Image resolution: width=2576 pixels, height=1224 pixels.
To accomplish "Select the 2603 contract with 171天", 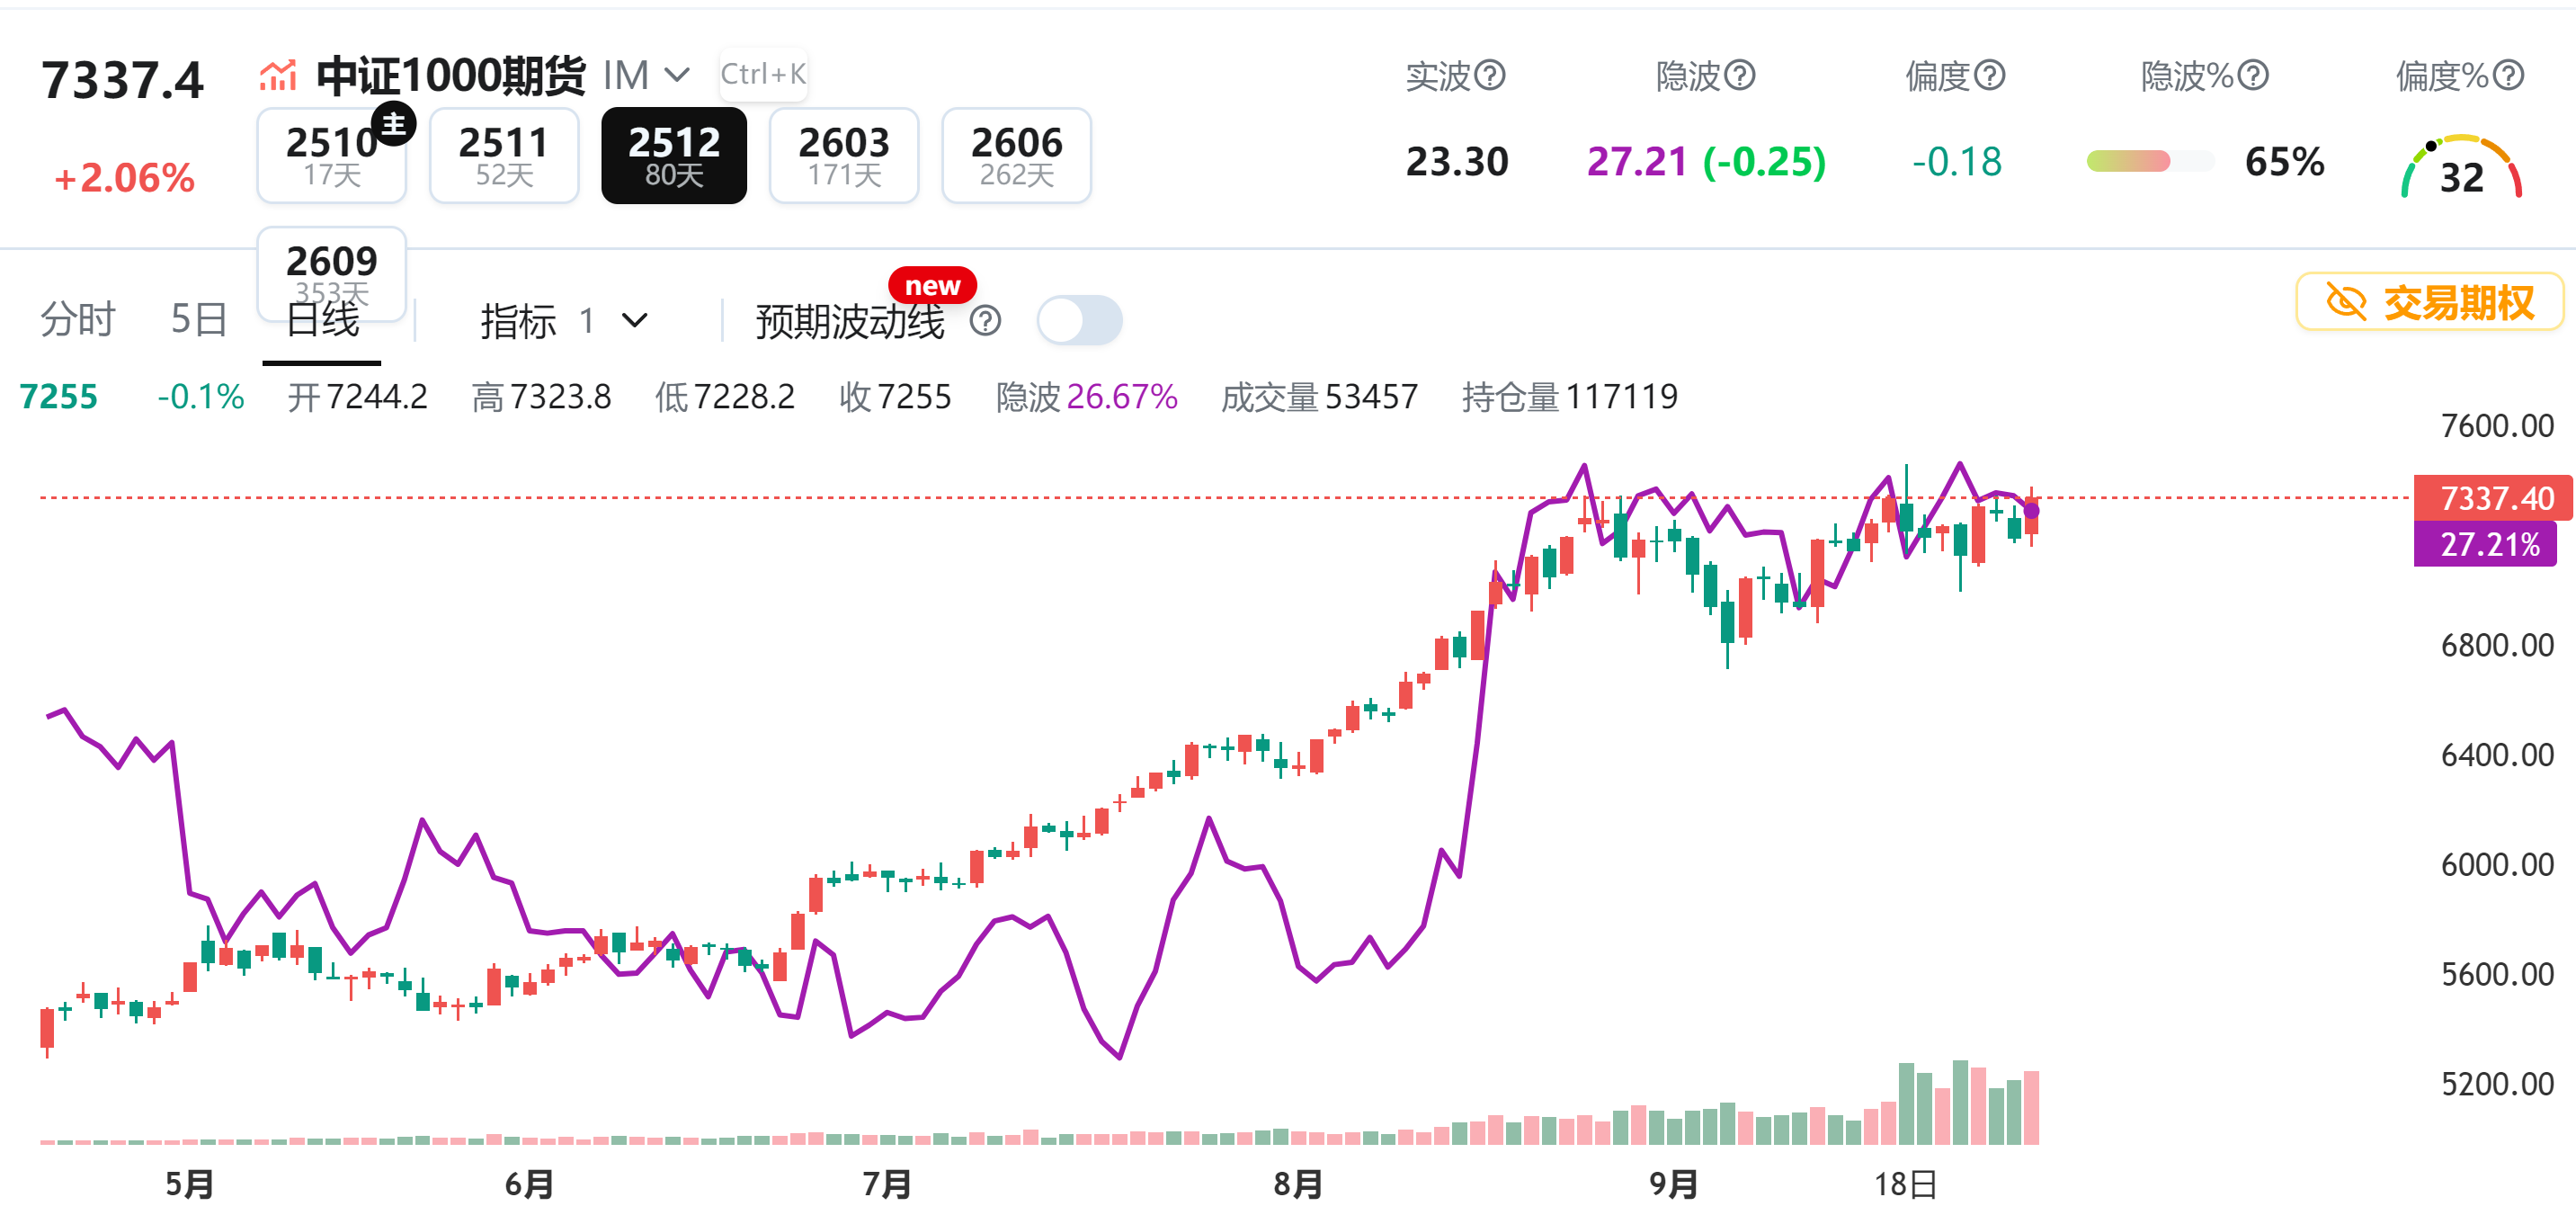I will click(x=843, y=156).
